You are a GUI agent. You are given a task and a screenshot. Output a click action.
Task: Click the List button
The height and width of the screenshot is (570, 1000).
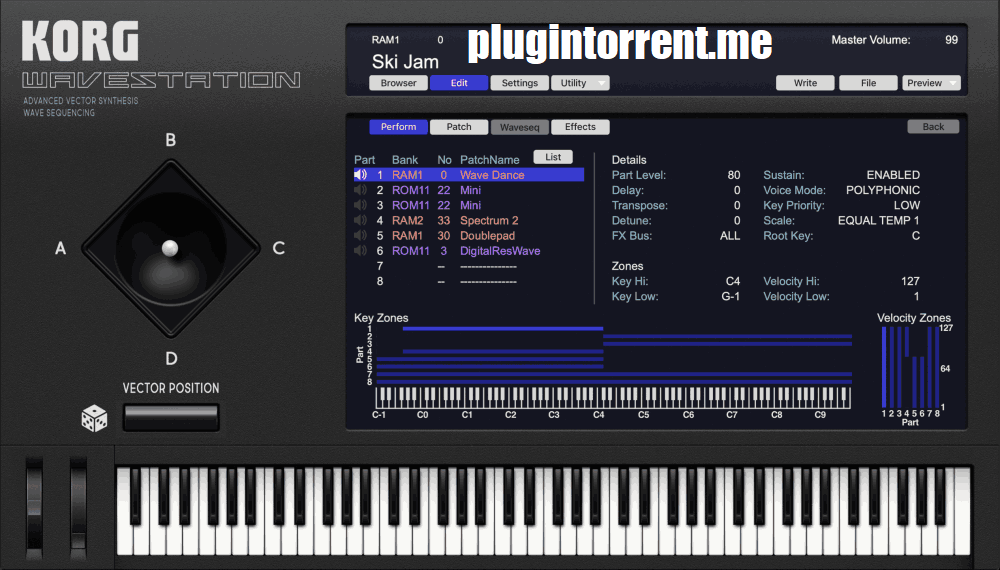click(553, 157)
